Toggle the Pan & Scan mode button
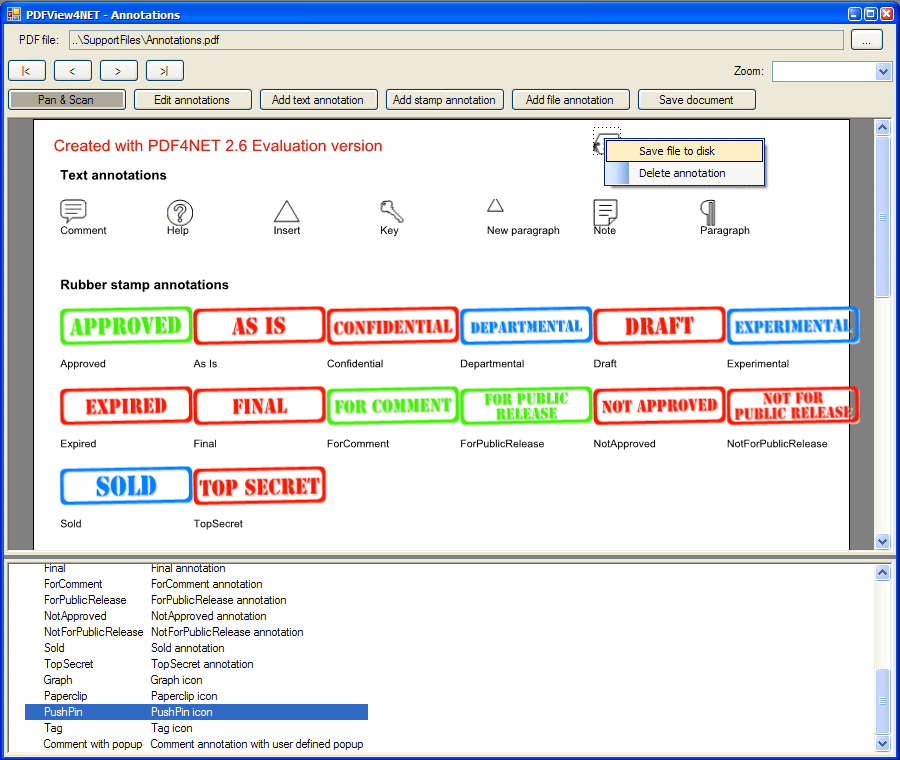The height and width of the screenshot is (760, 900). tap(67, 100)
